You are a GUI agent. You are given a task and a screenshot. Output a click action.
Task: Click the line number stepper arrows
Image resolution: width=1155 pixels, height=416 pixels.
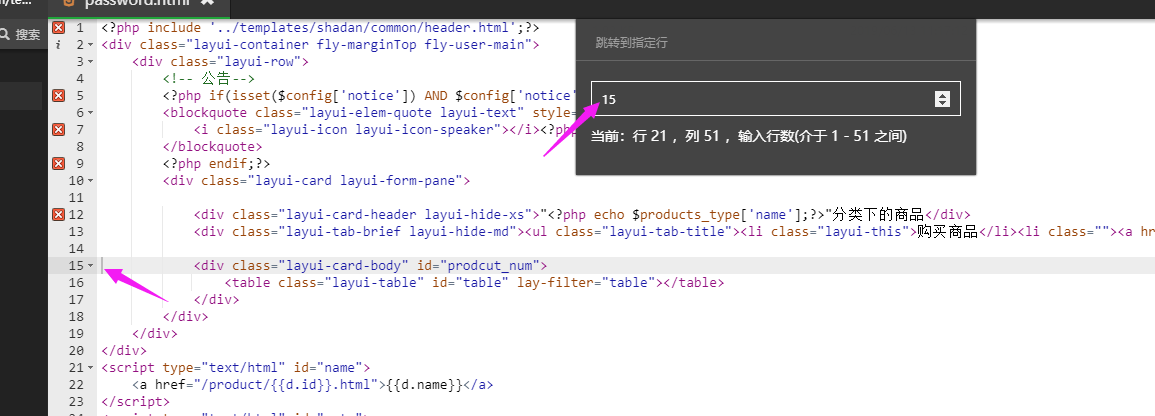(x=941, y=99)
